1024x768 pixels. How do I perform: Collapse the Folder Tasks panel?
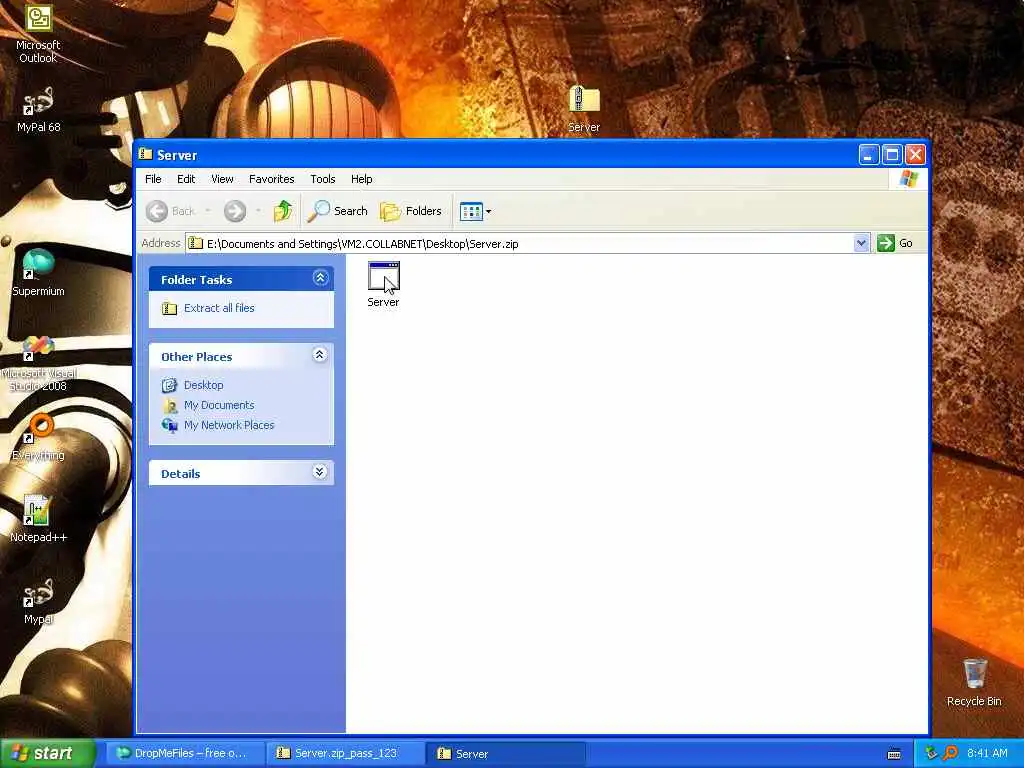pyautogui.click(x=320, y=278)
